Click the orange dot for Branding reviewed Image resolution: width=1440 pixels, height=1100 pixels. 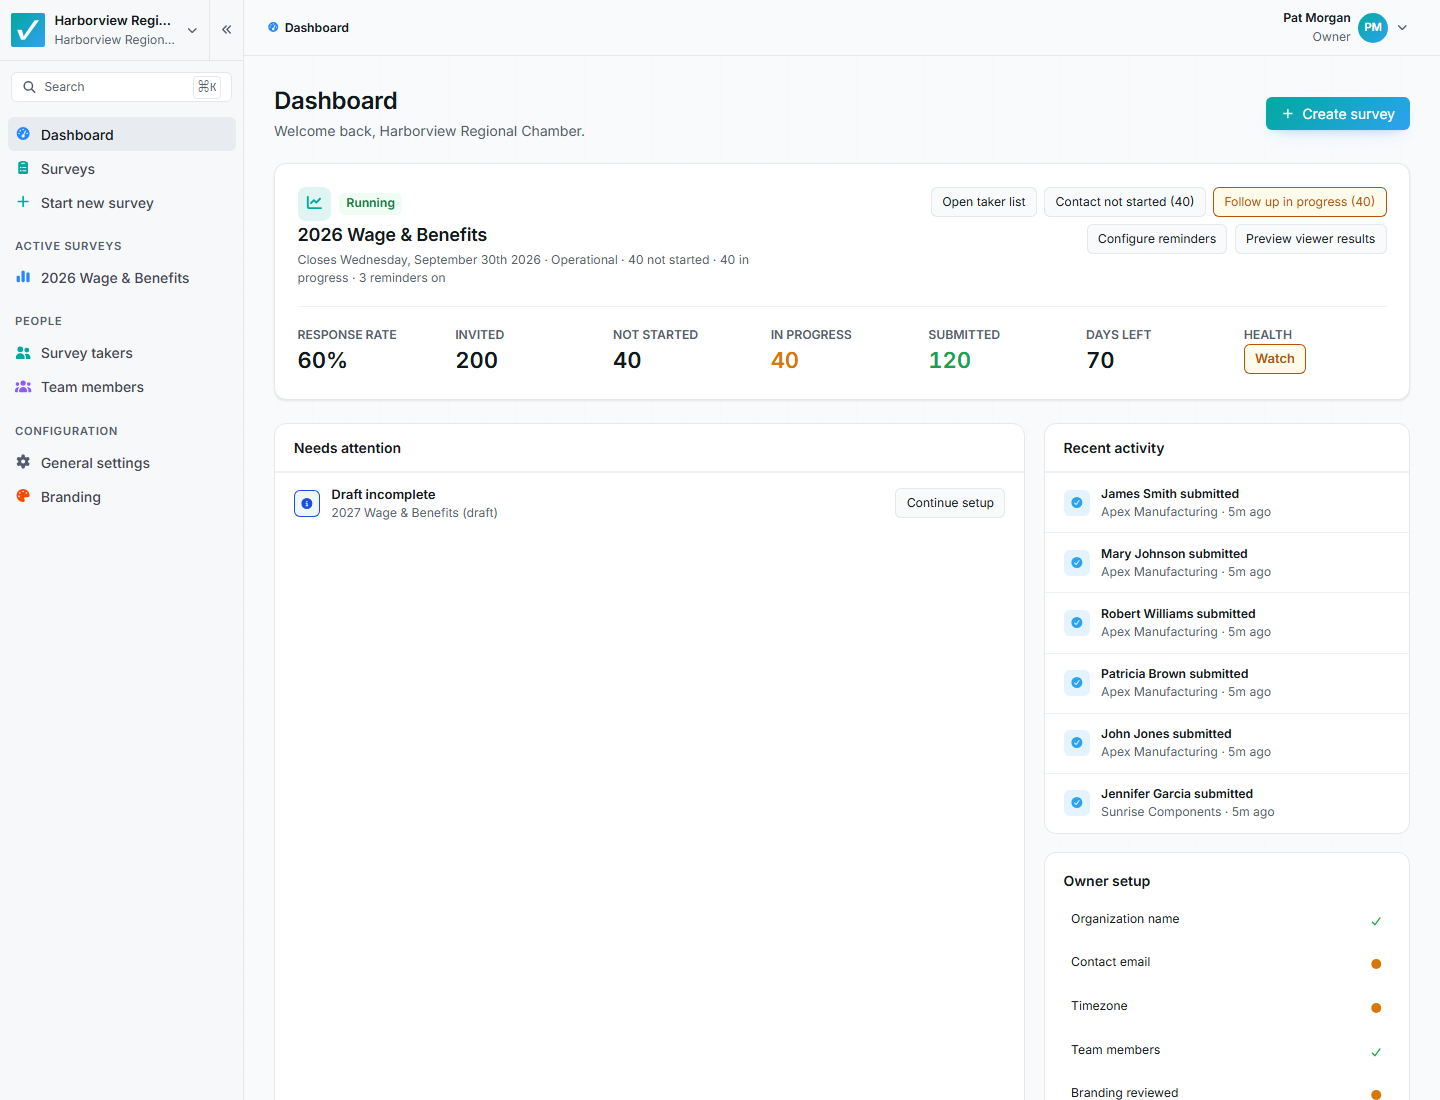[x=1376, y=1095]
